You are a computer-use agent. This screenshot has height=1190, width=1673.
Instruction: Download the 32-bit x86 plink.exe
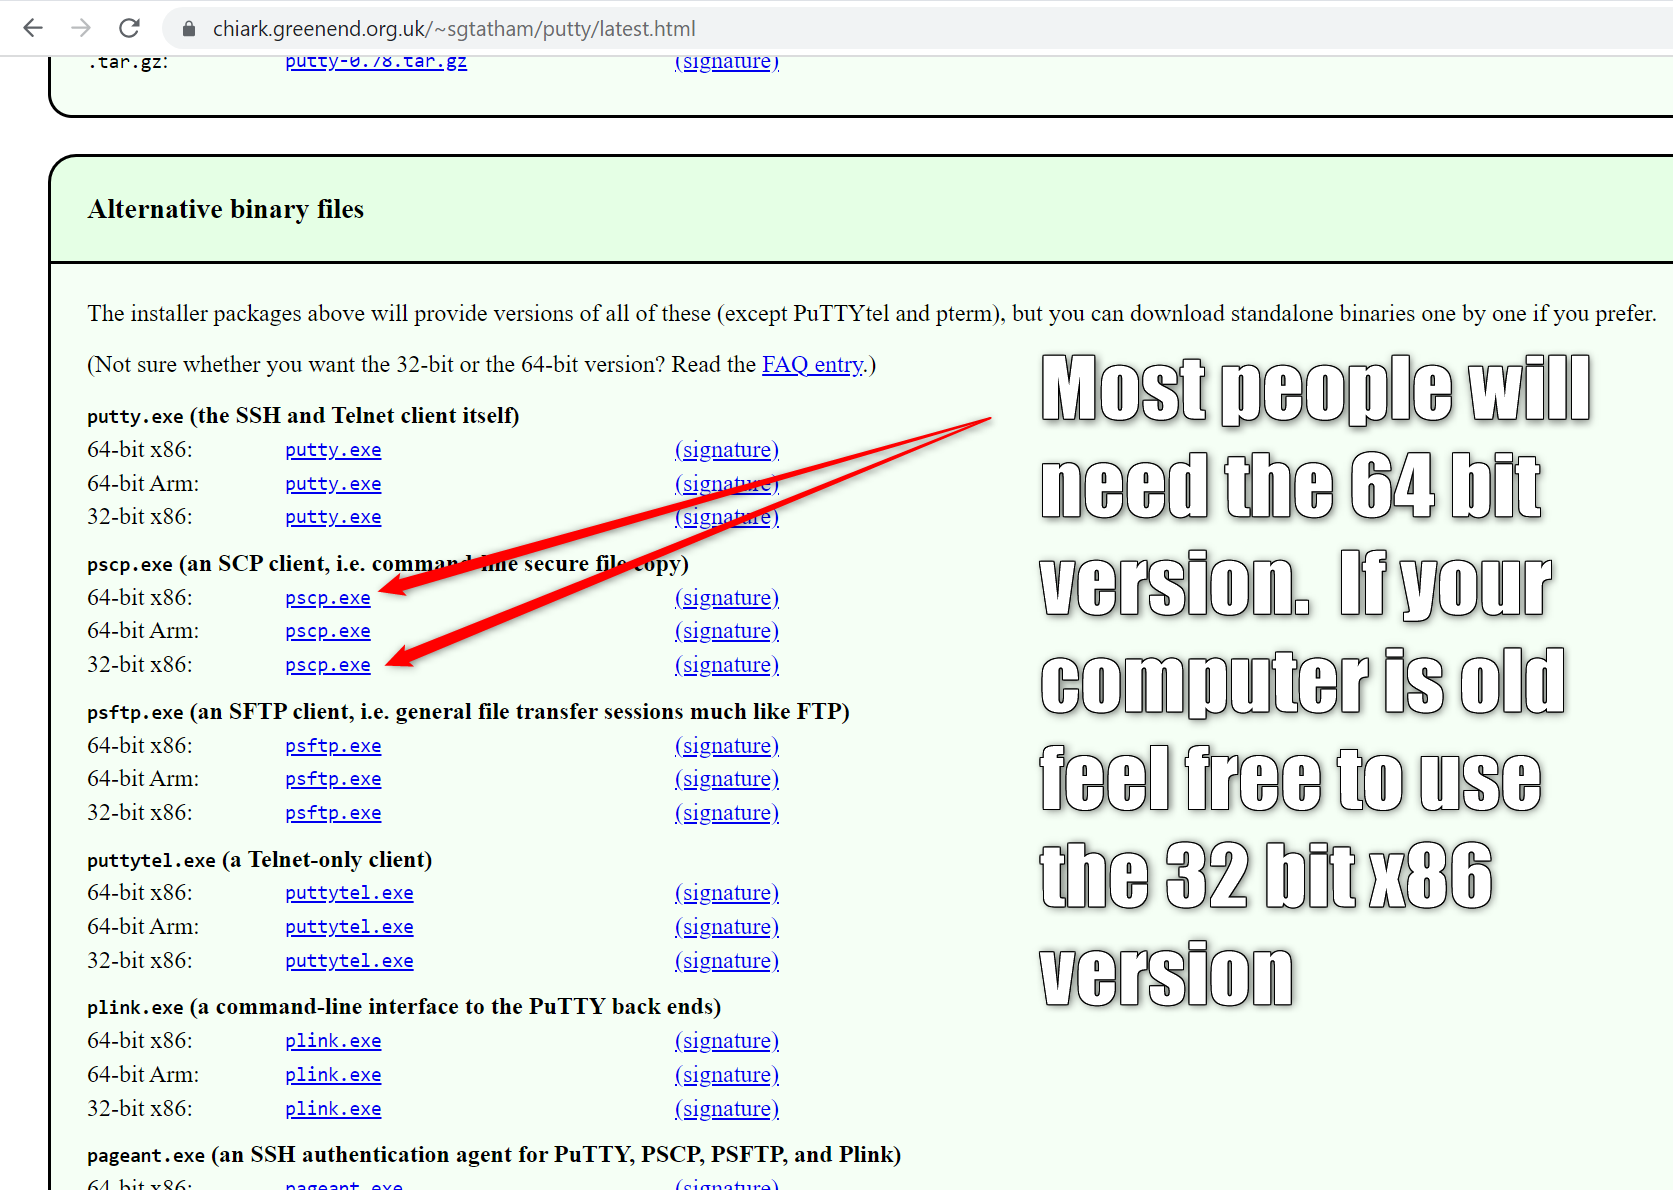click(333, 1109)
